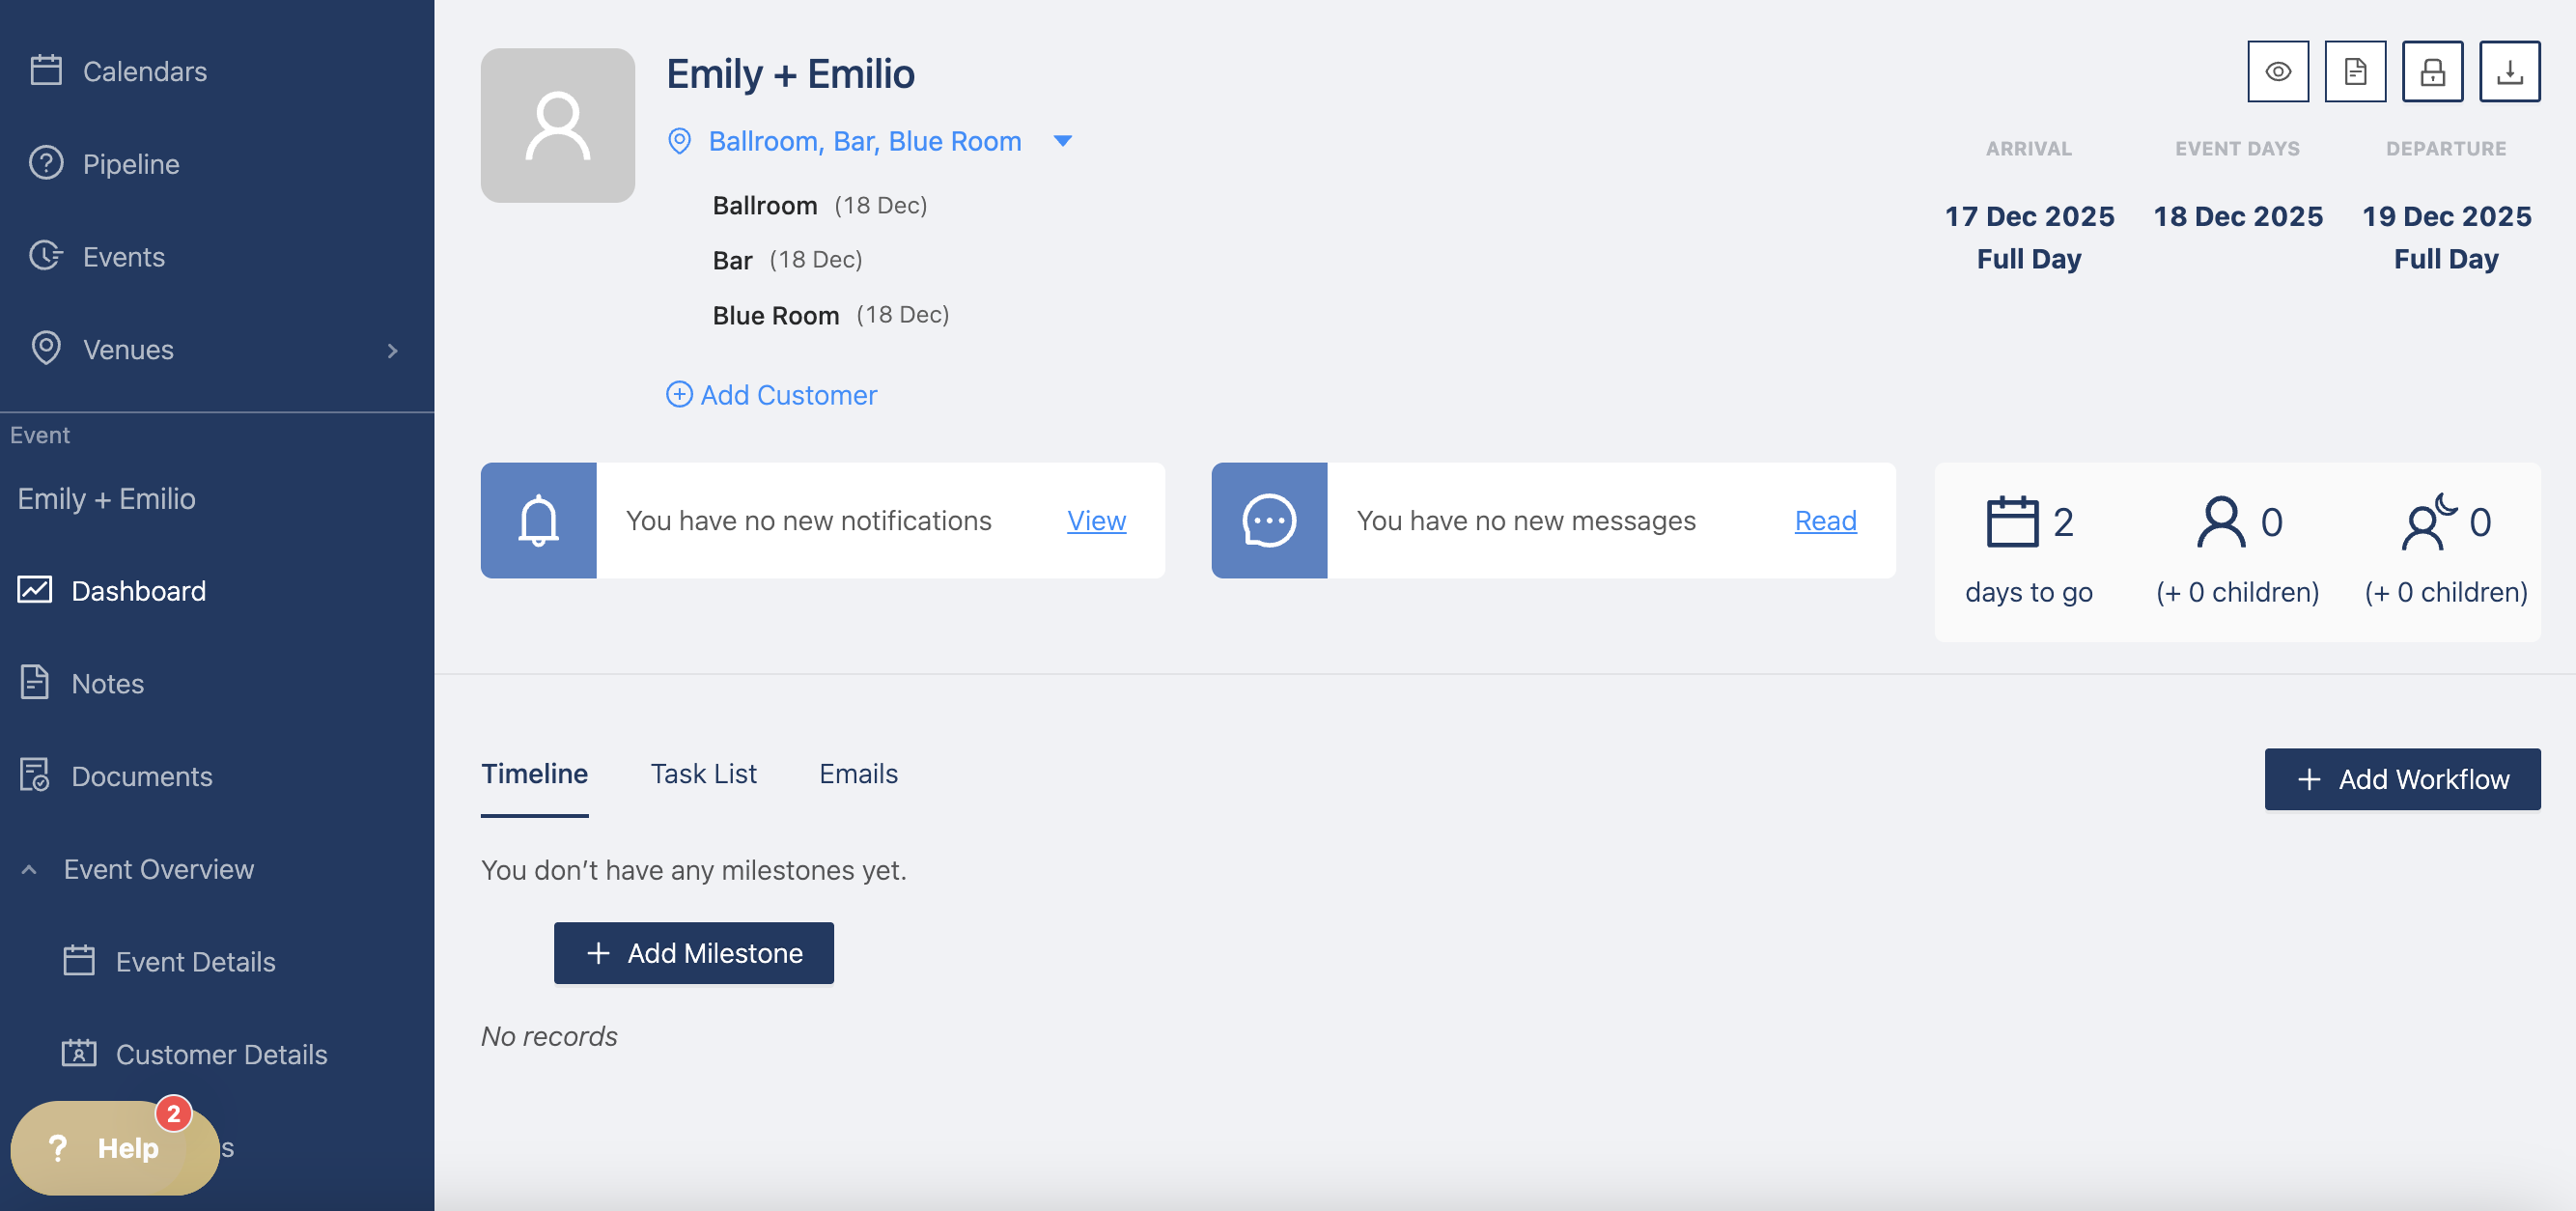
Task: Click the customer avatar placeholder
Action: (557, 125)
